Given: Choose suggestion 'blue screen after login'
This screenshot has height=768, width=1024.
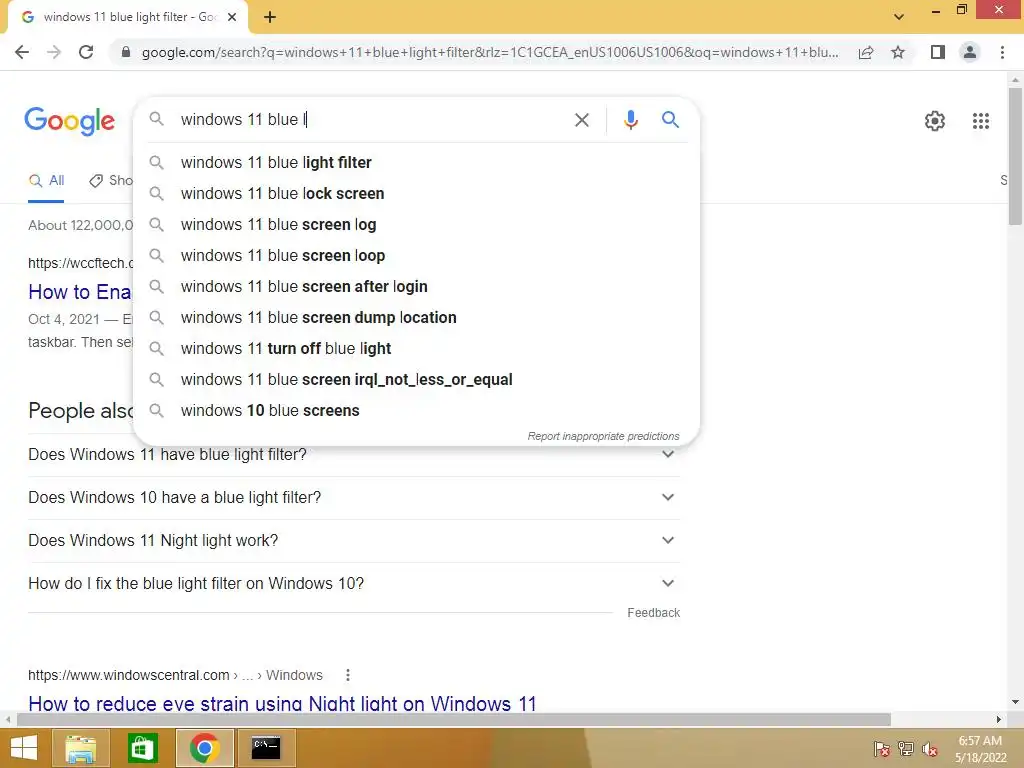Looking at the screenshot, I should [416, 287].
